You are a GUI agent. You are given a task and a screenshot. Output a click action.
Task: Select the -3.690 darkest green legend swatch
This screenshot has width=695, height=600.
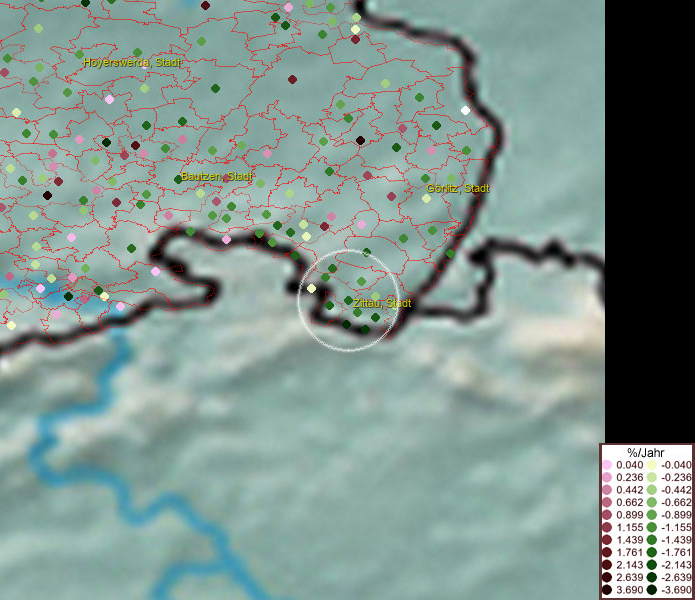click(652, 591)
